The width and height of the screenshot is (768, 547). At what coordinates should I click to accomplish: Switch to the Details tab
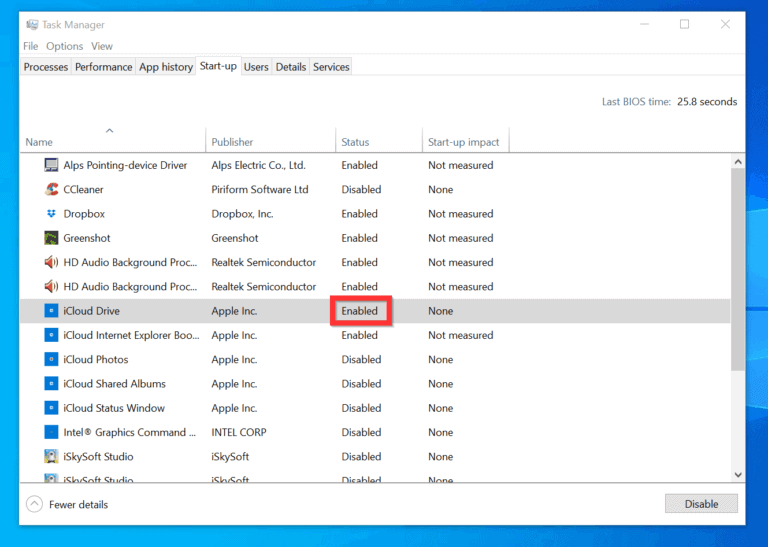coord(290,67)
